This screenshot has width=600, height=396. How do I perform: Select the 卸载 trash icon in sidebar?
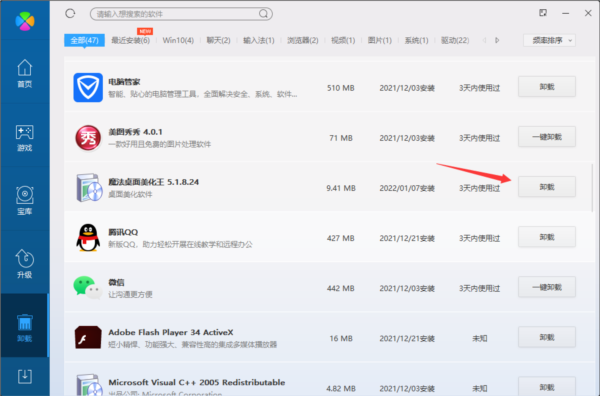(x=24, y=328)
